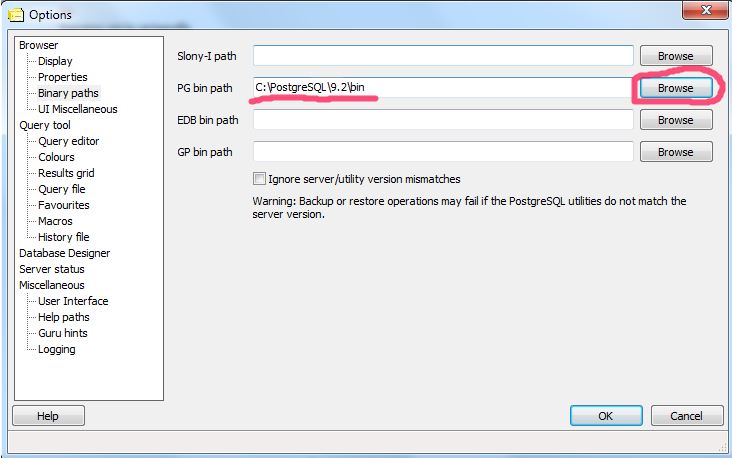Click the Options window title icon

tap(15, 15)
